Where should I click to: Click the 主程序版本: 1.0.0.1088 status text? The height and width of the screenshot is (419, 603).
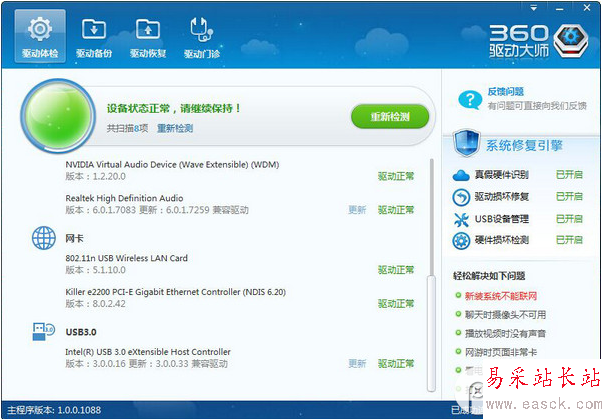click(54, 410)
